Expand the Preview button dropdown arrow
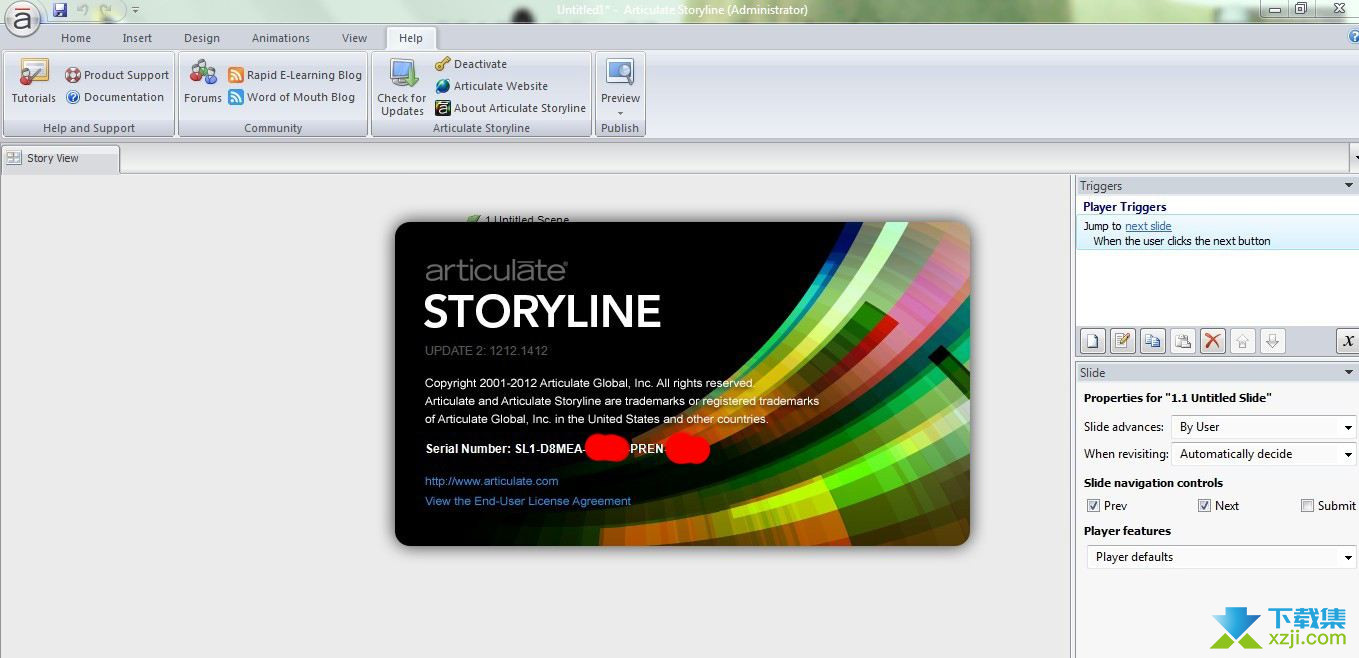The width and height of the screenshot is (1359, 658). 620,113
